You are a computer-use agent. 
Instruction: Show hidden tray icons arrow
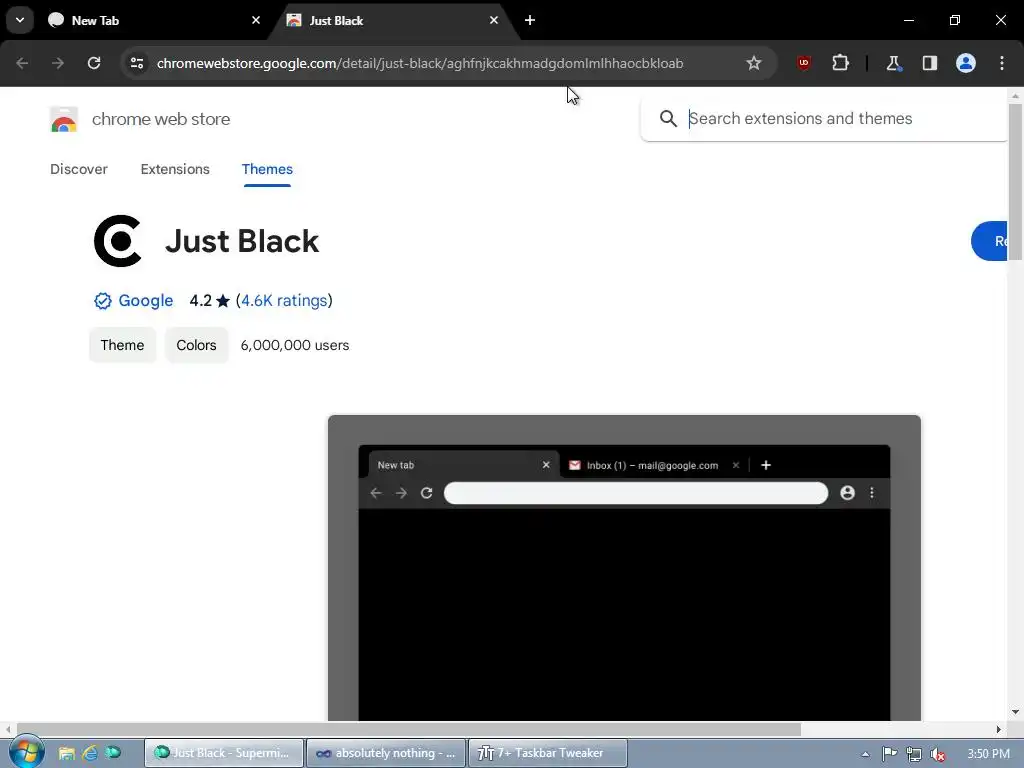865,754
